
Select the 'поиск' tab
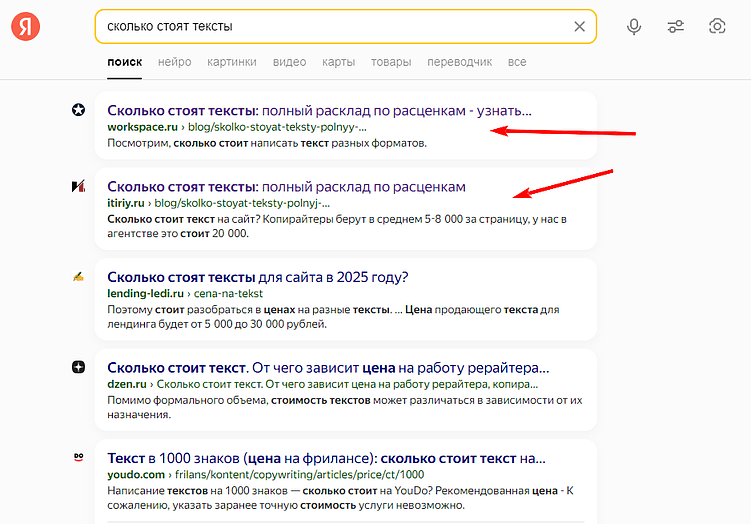tap(125, 62)
